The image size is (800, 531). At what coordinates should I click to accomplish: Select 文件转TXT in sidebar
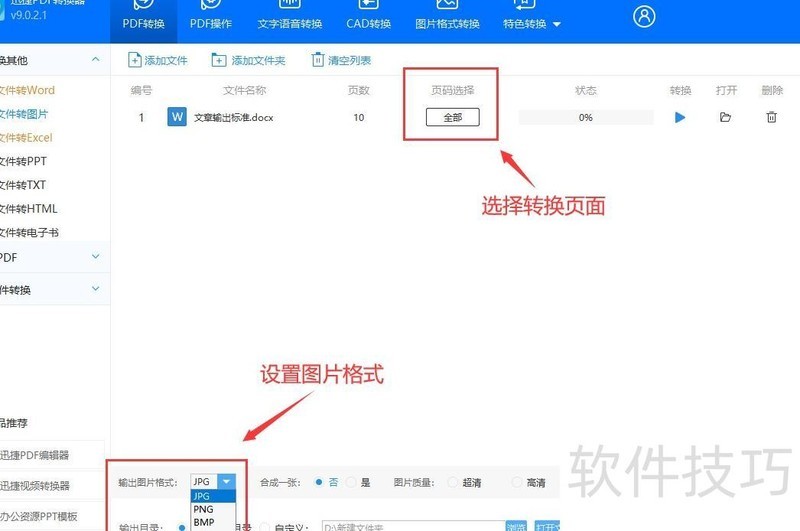(x=23, y=185)
